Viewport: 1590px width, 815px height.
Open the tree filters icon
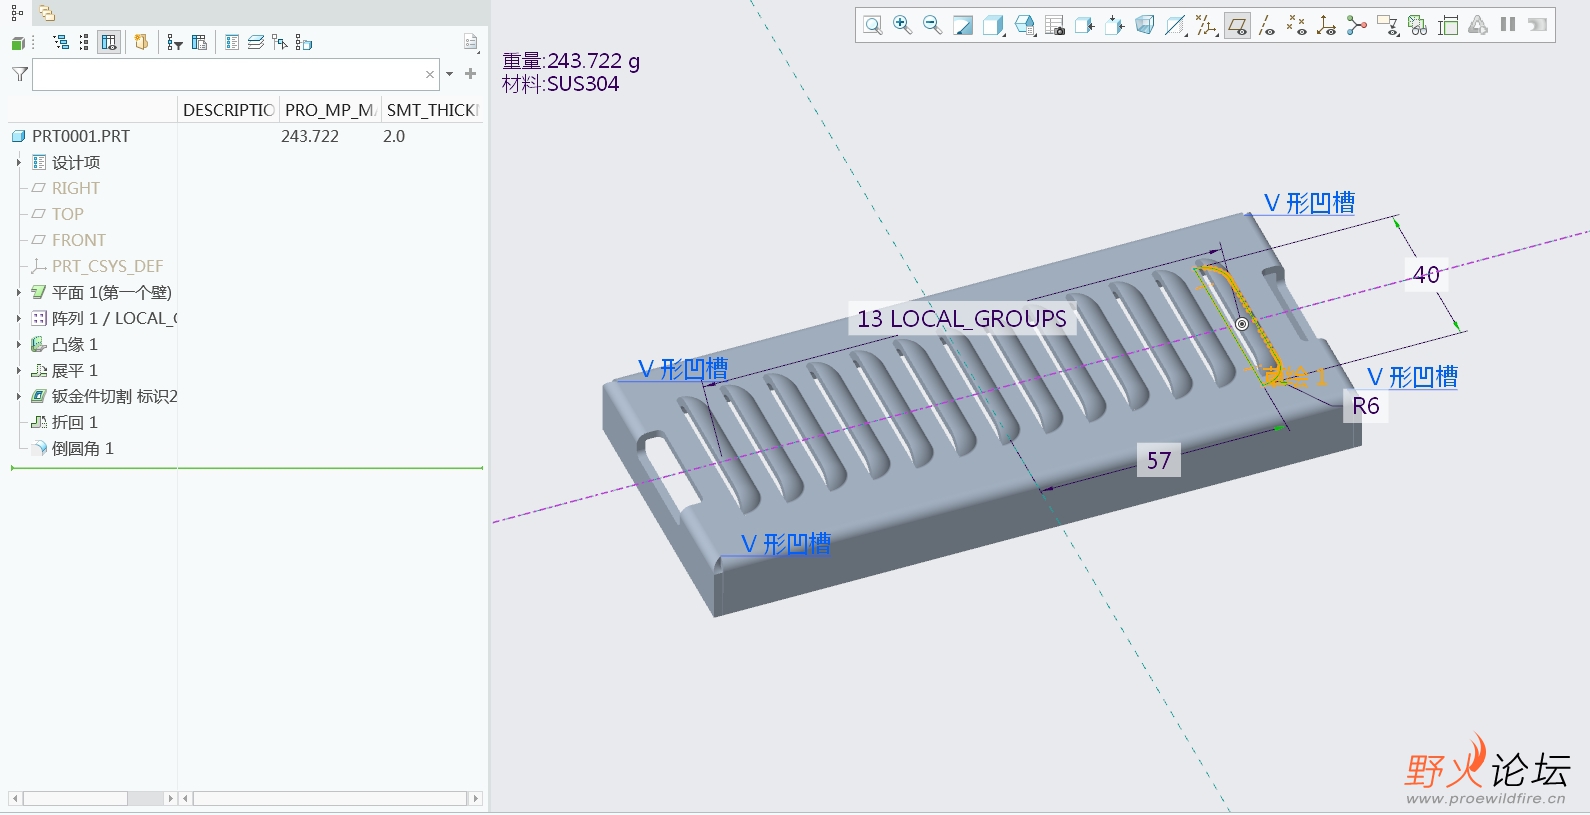[175, 42]
